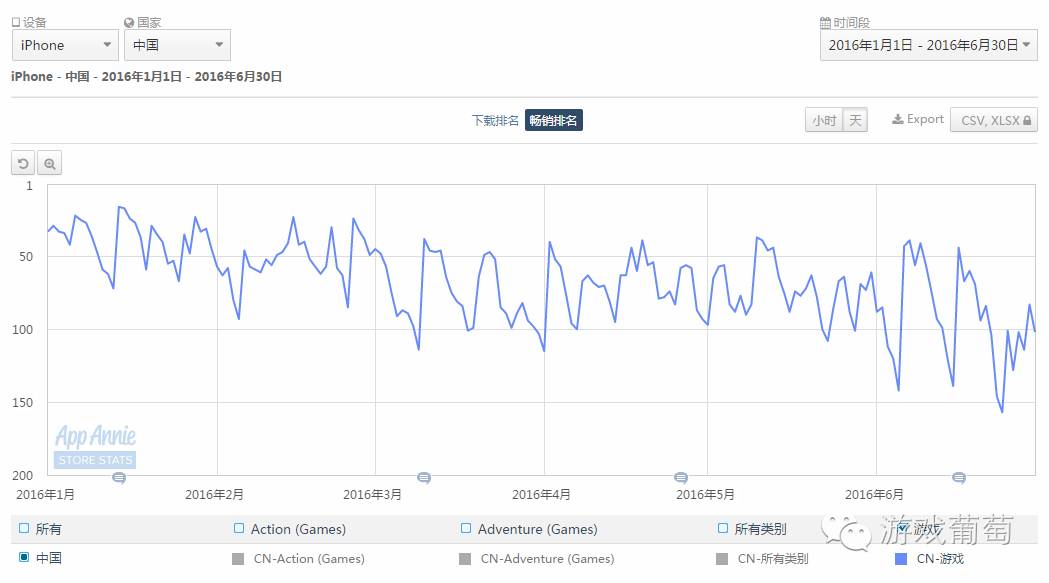Click the App Annie Store Stats watermark
1049x583 pixels.
coord(95,447)
